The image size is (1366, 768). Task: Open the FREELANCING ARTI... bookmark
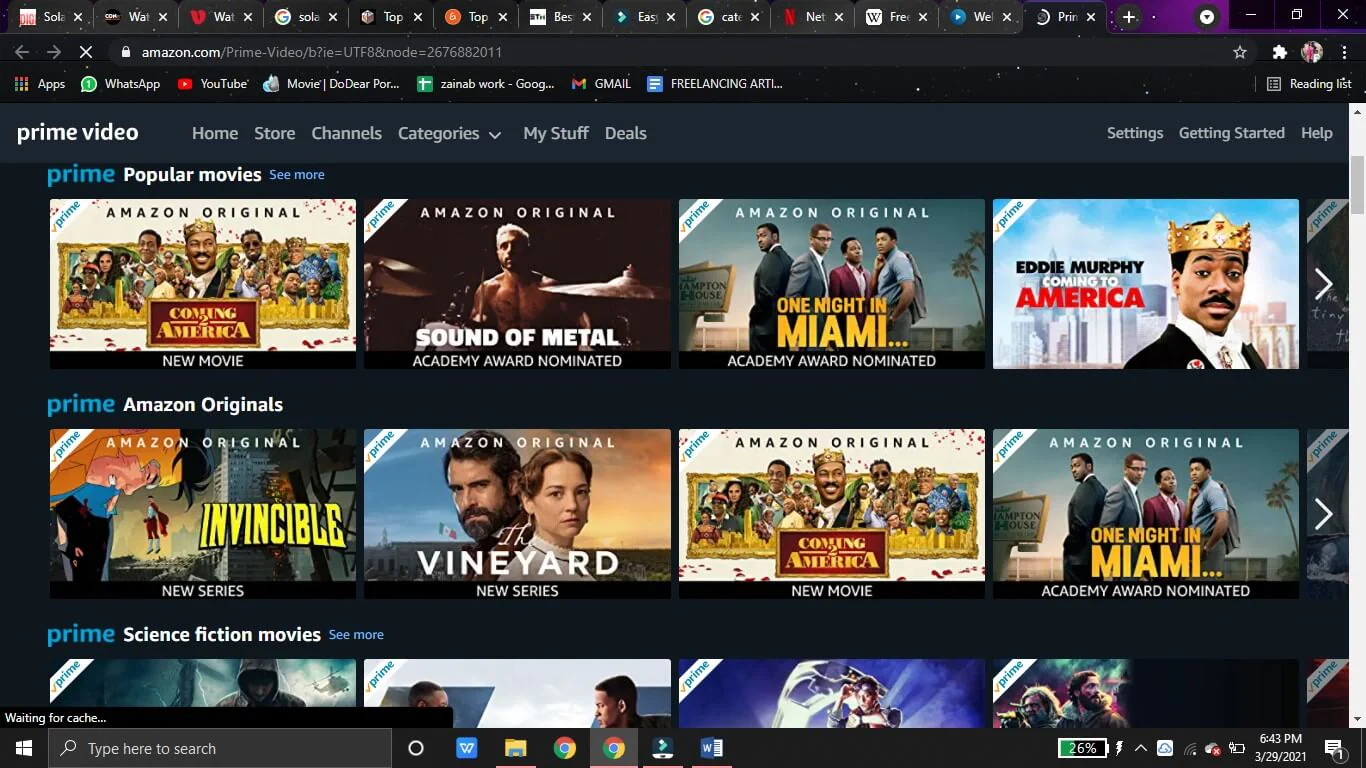point(715,84)
